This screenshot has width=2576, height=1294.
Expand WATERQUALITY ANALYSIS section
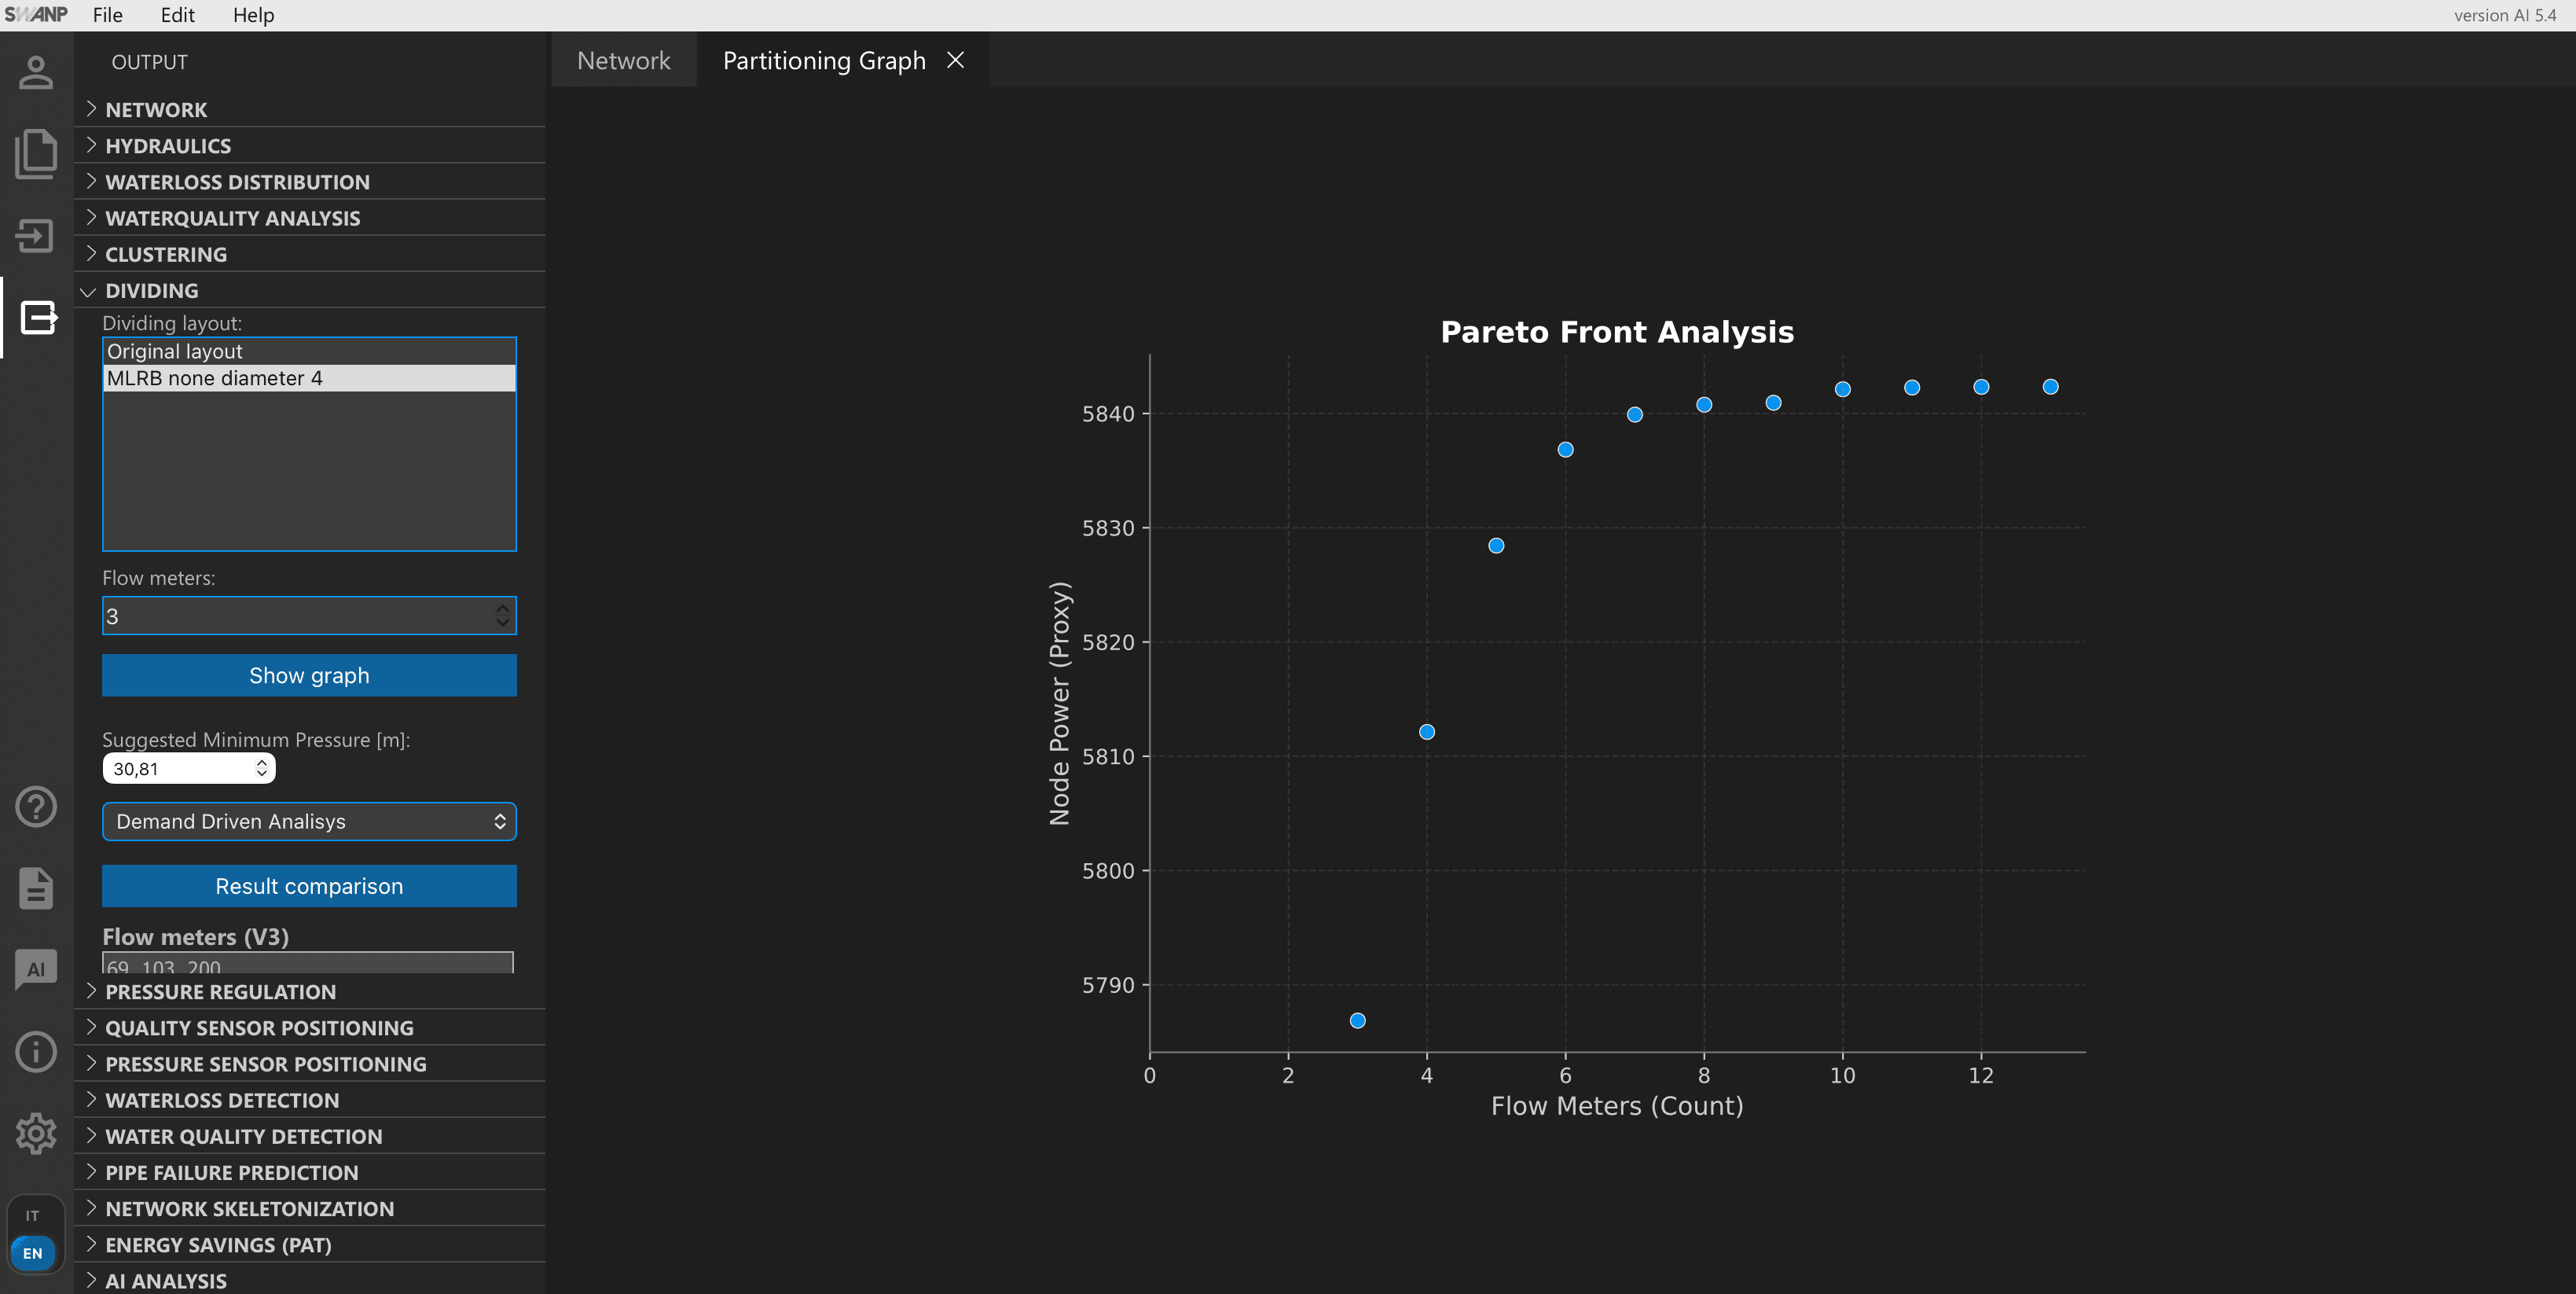click(310, 217)
